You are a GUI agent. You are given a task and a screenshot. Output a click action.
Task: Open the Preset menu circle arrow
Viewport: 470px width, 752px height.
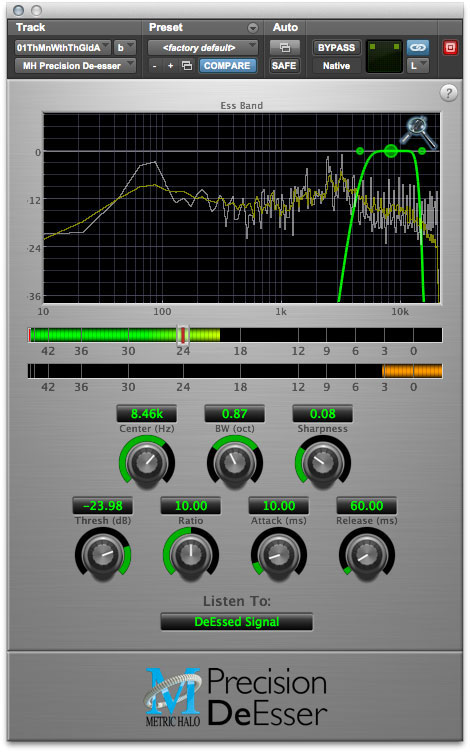(253, 28)
